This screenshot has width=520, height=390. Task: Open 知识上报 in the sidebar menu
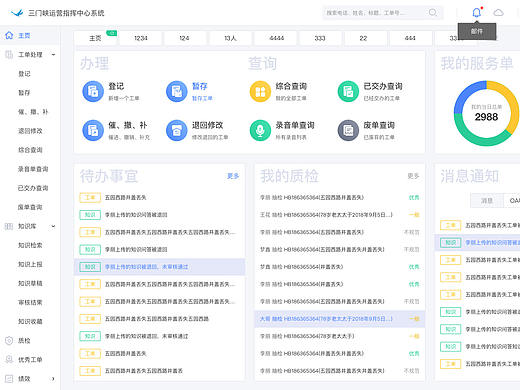30,264
